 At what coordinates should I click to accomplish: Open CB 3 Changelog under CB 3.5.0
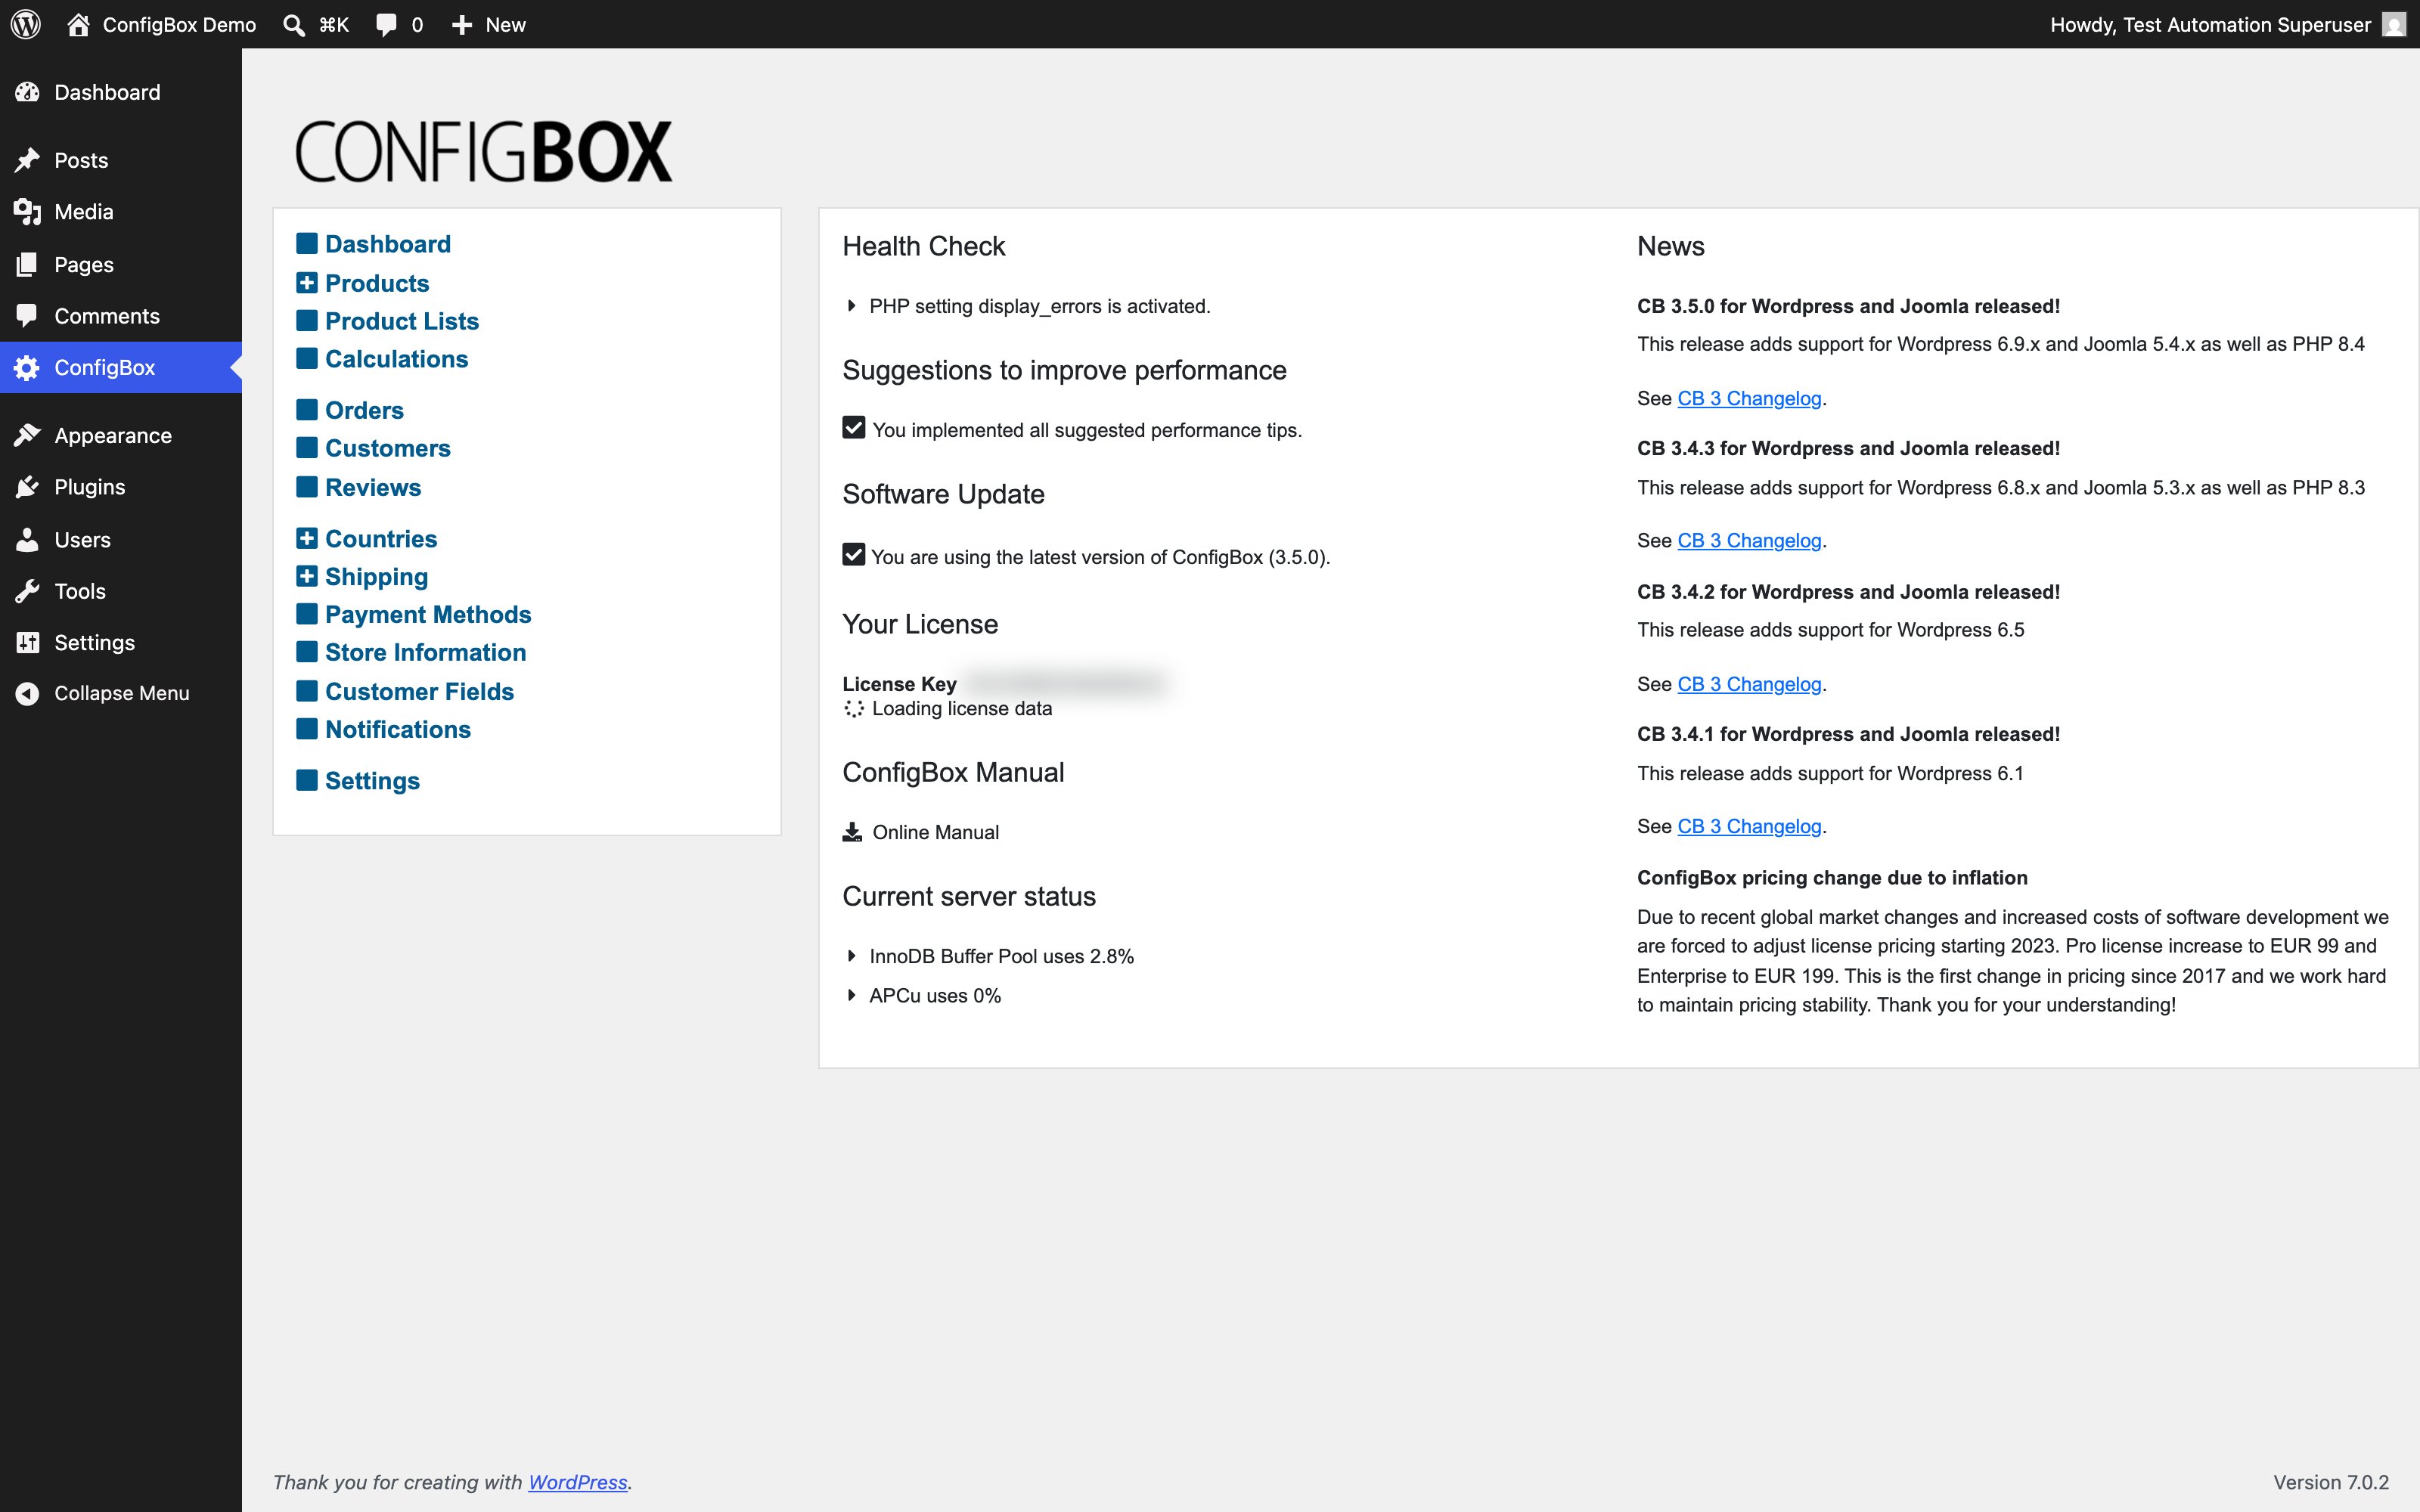click(x=1749, y=398)
